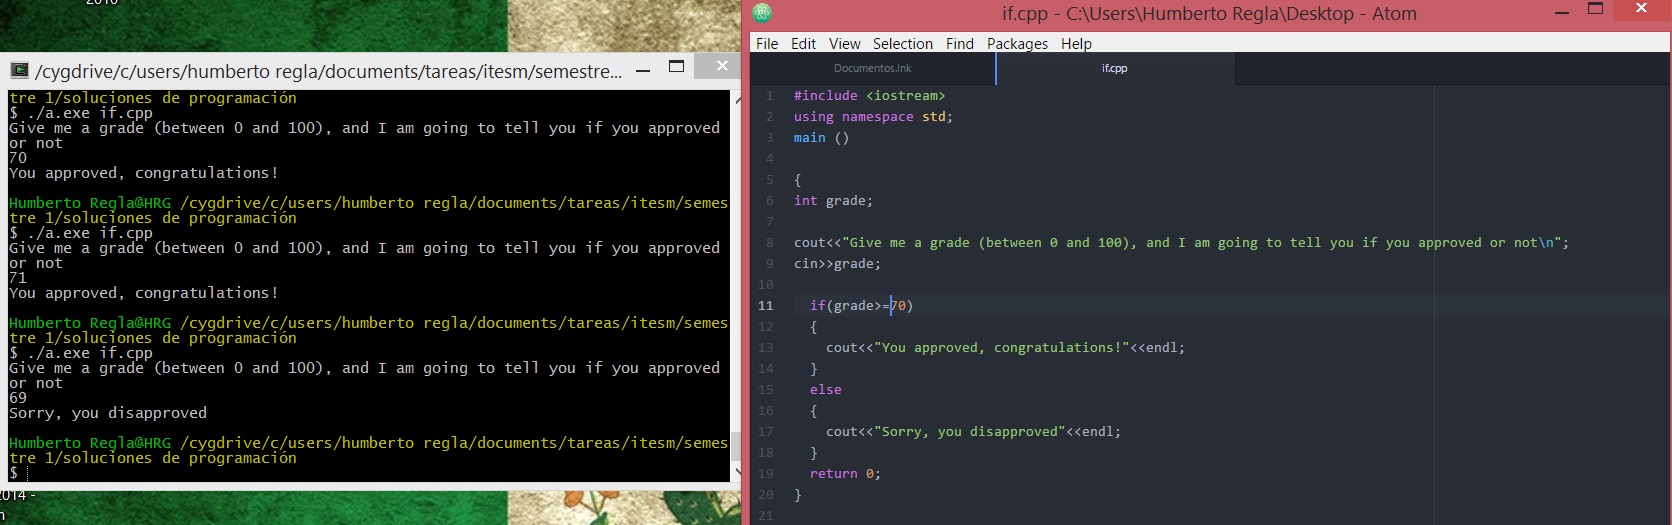Open the Packages menu in Atom
This screenshot has height=525, width=1672.
click(1017, 44)
